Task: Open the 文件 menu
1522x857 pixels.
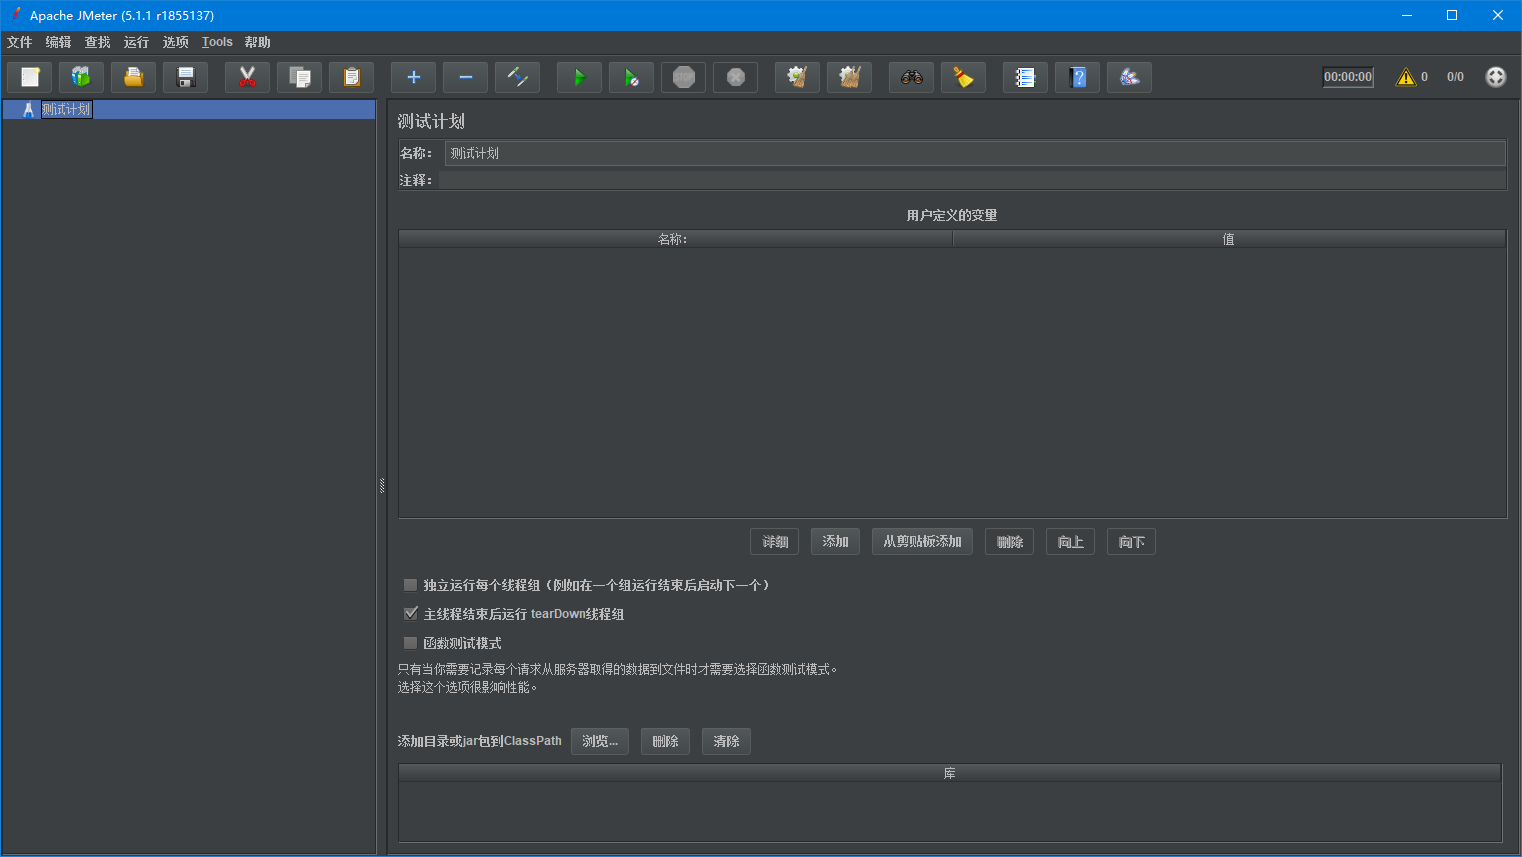Action: click(x=19, y=42)
